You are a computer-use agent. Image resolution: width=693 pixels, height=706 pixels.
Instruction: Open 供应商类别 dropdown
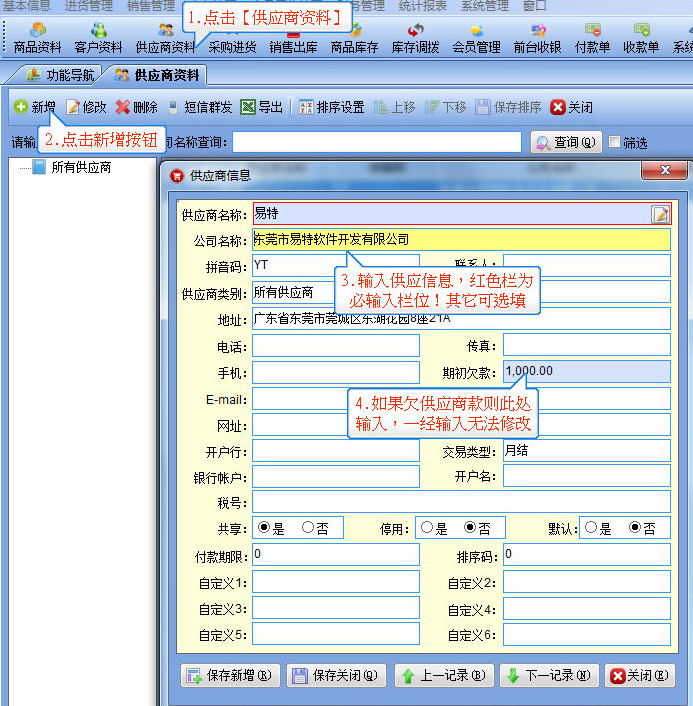[x=336, y=292]
